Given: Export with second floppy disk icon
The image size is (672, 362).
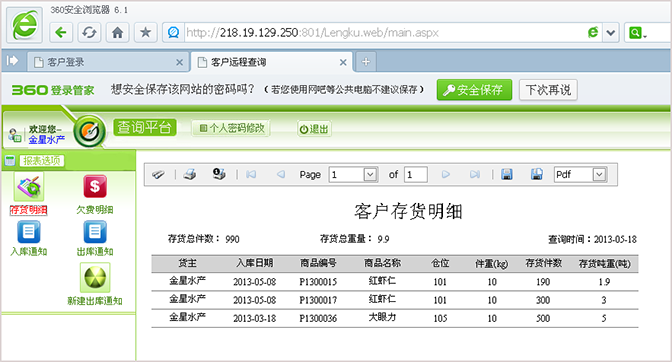Looking at the screenshot, I should (537, 174).
